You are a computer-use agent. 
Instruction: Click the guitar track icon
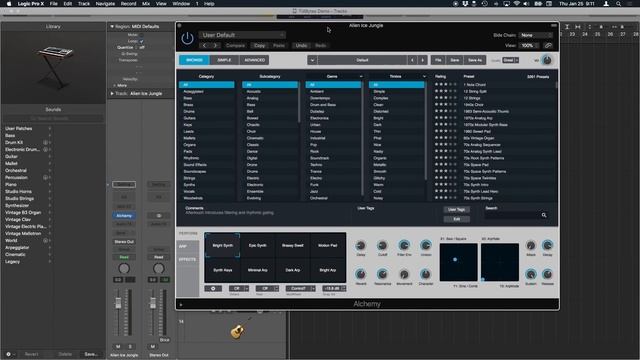(x=238, y=331)
